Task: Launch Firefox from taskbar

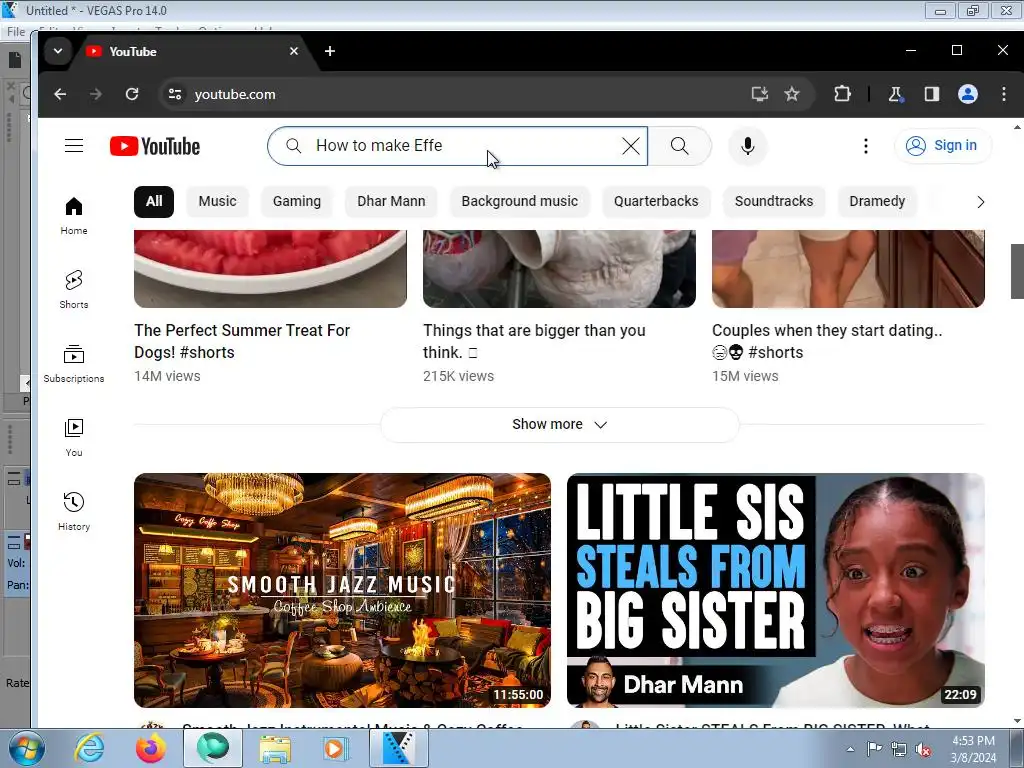Action: (x=150, y=748)
